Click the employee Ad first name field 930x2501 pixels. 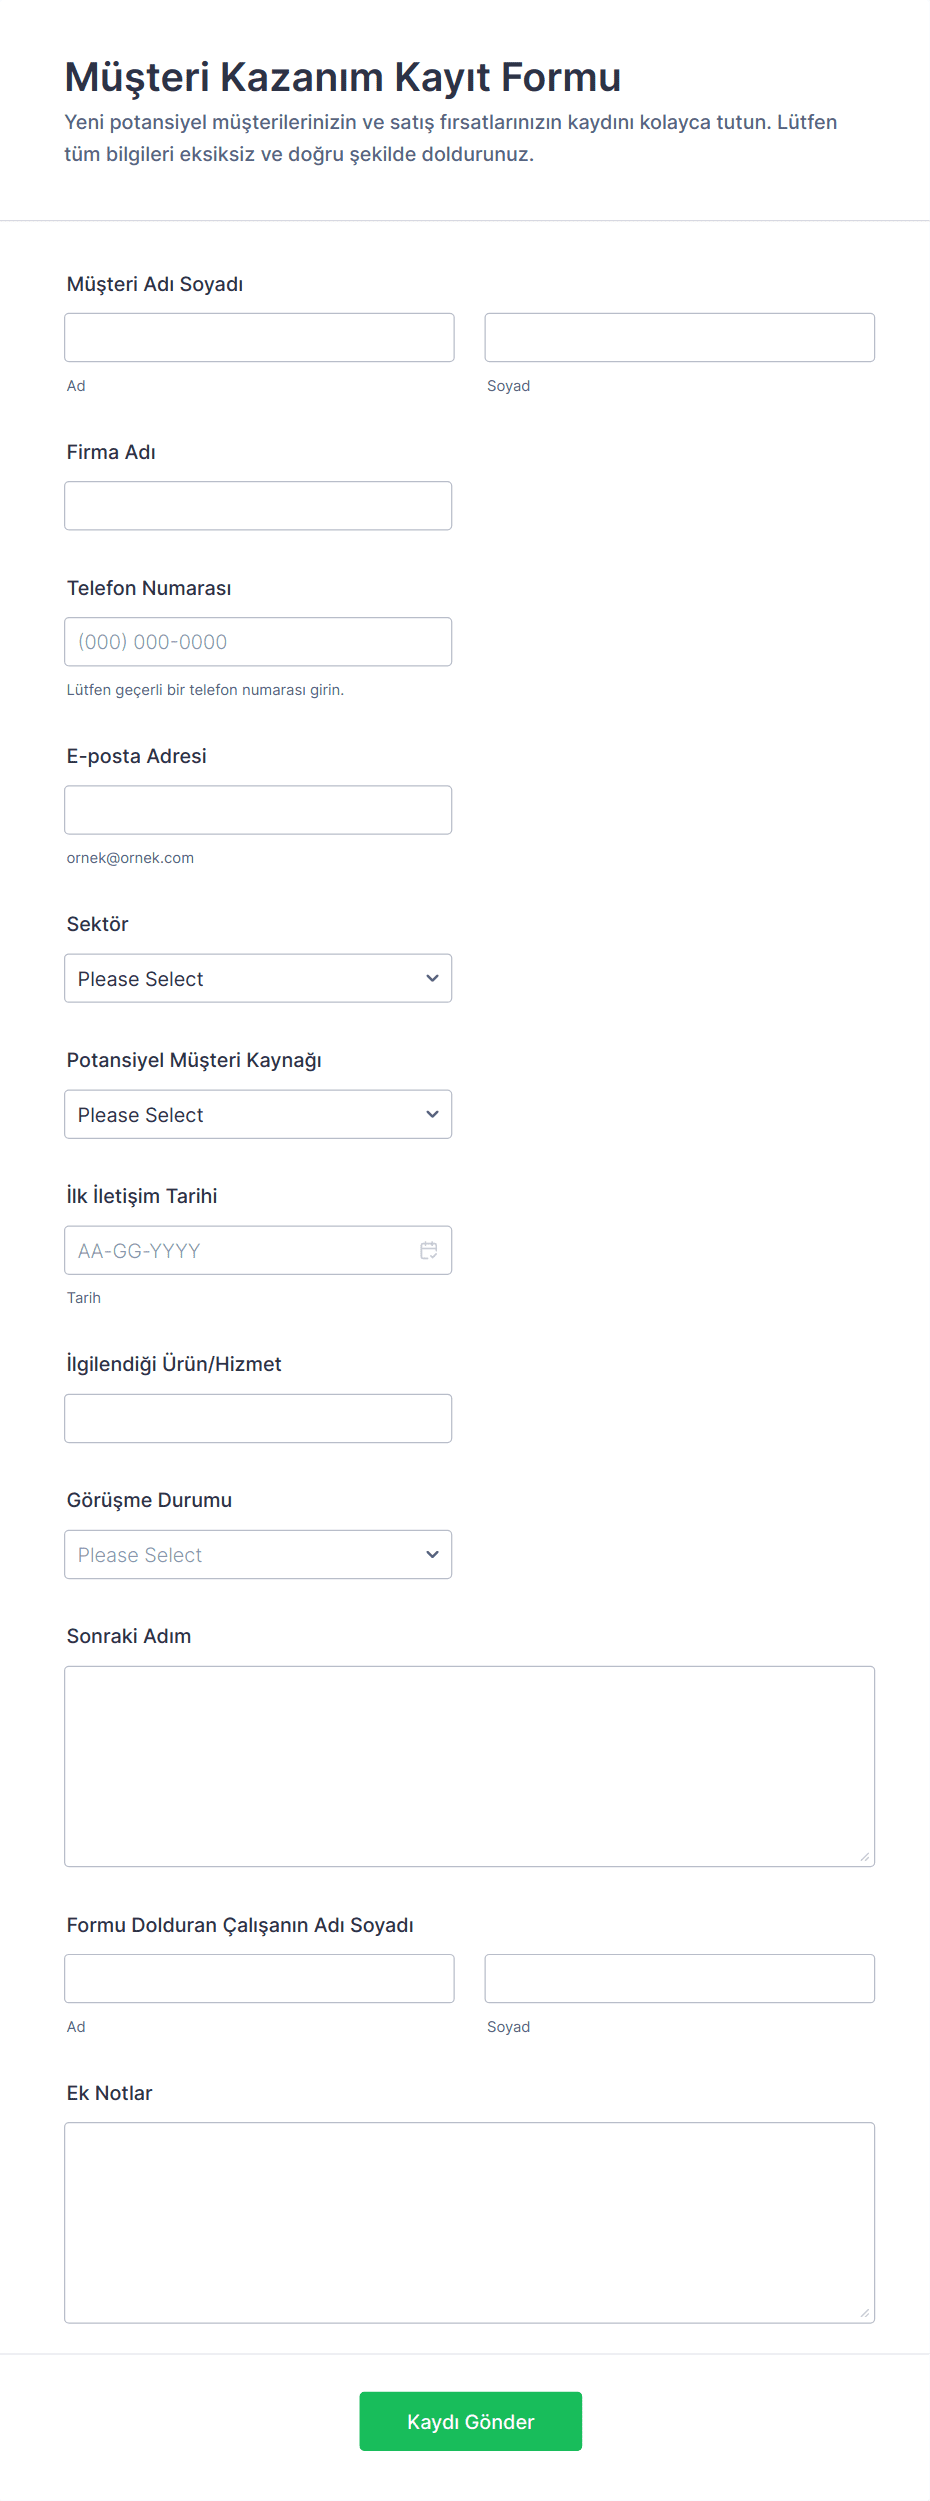pos(259,1978)
